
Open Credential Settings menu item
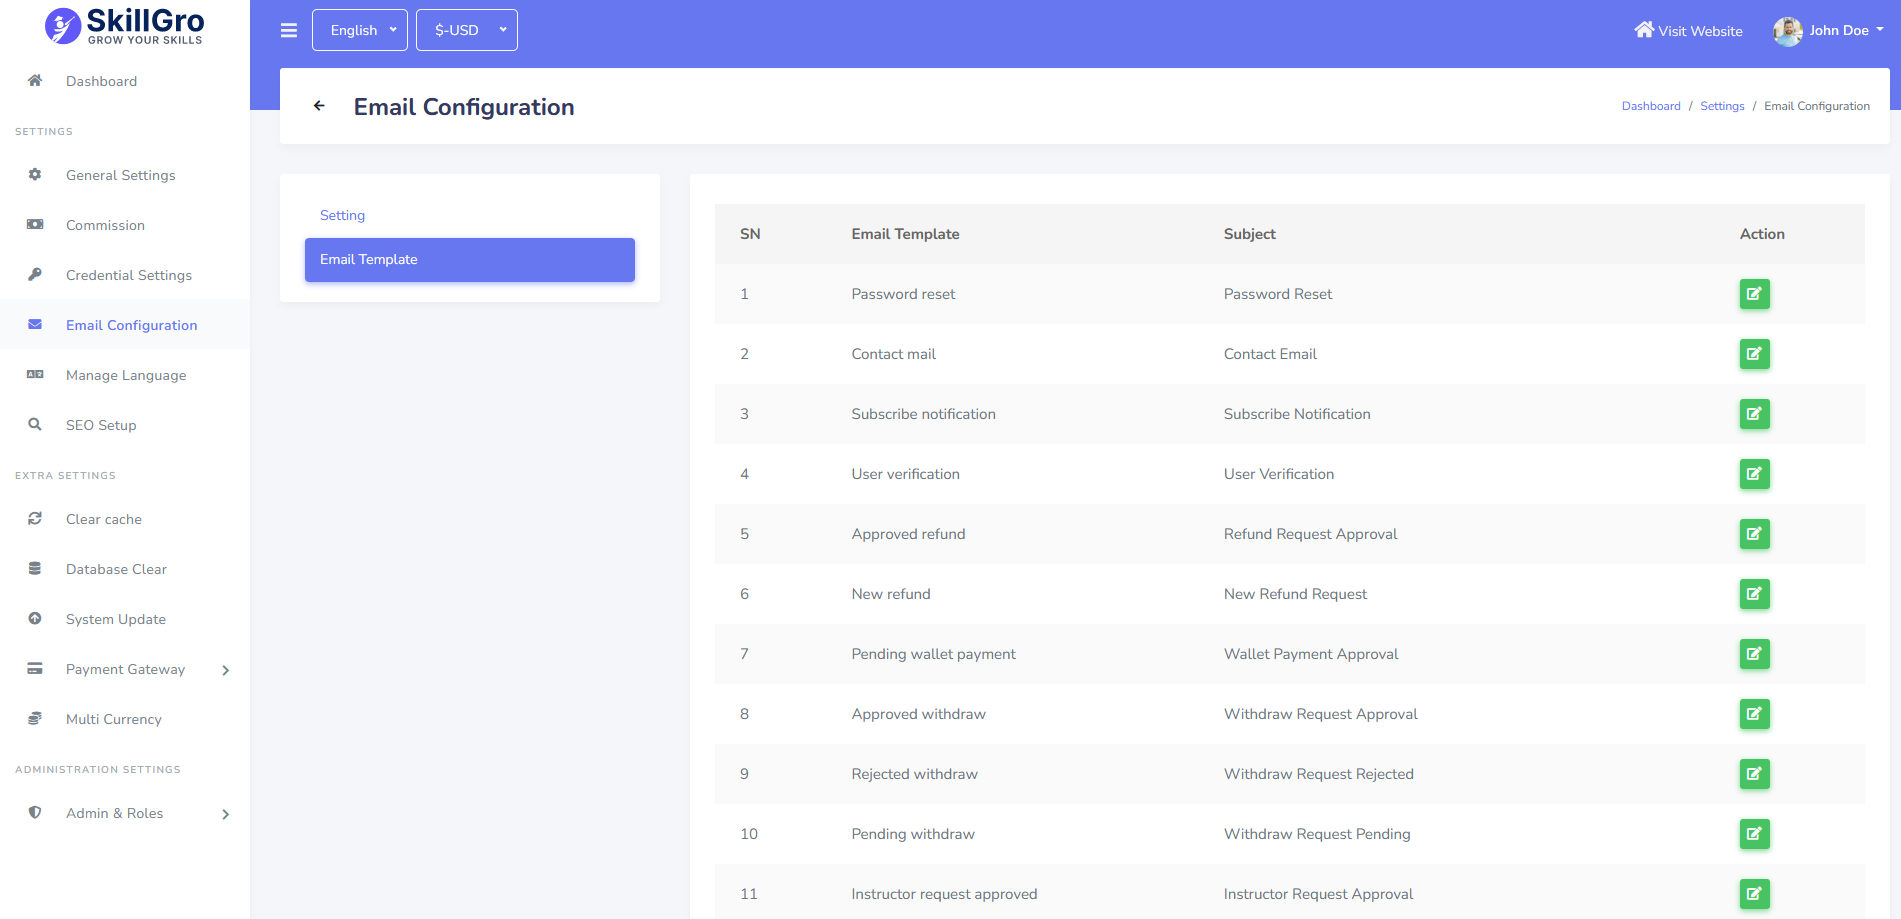tap(129, 275)
